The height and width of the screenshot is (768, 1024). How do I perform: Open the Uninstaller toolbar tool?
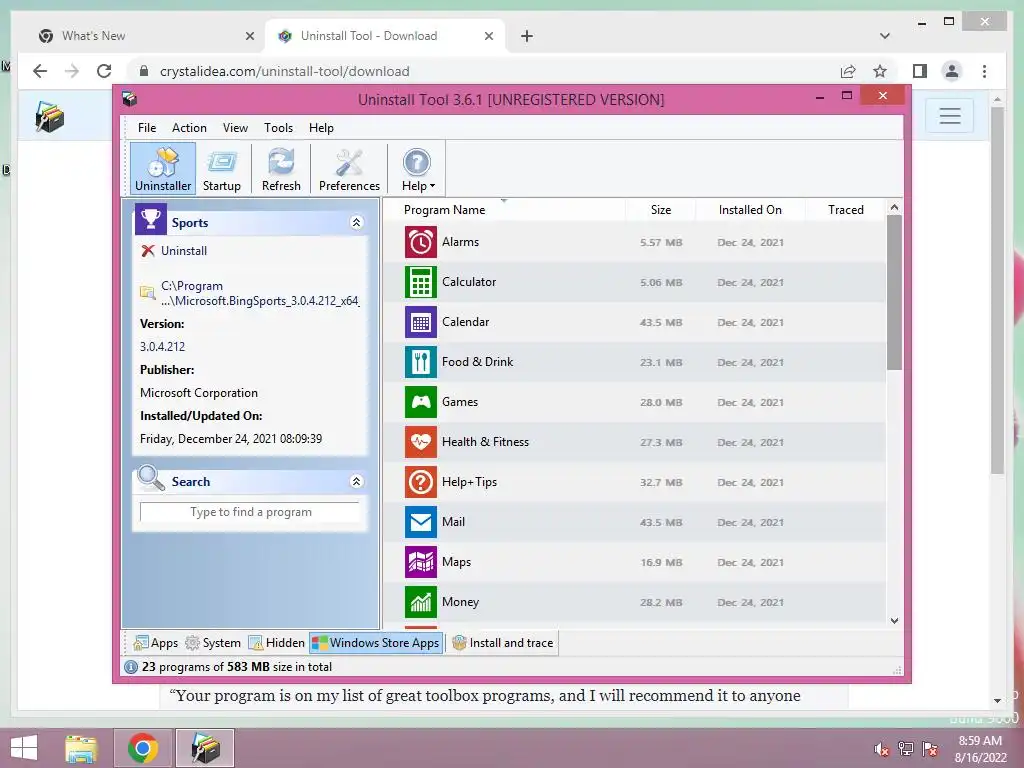tap(163, 168)
